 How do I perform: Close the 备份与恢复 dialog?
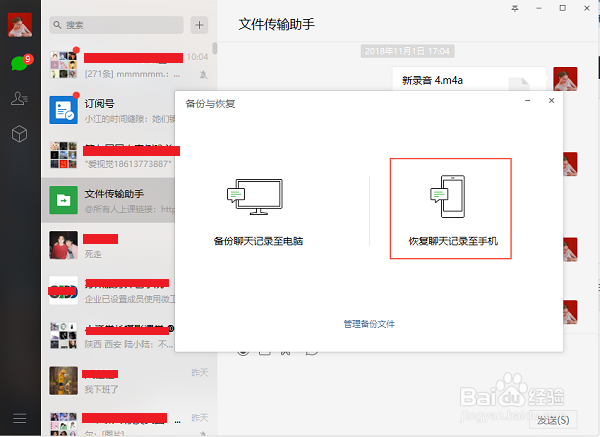(551, 101)
